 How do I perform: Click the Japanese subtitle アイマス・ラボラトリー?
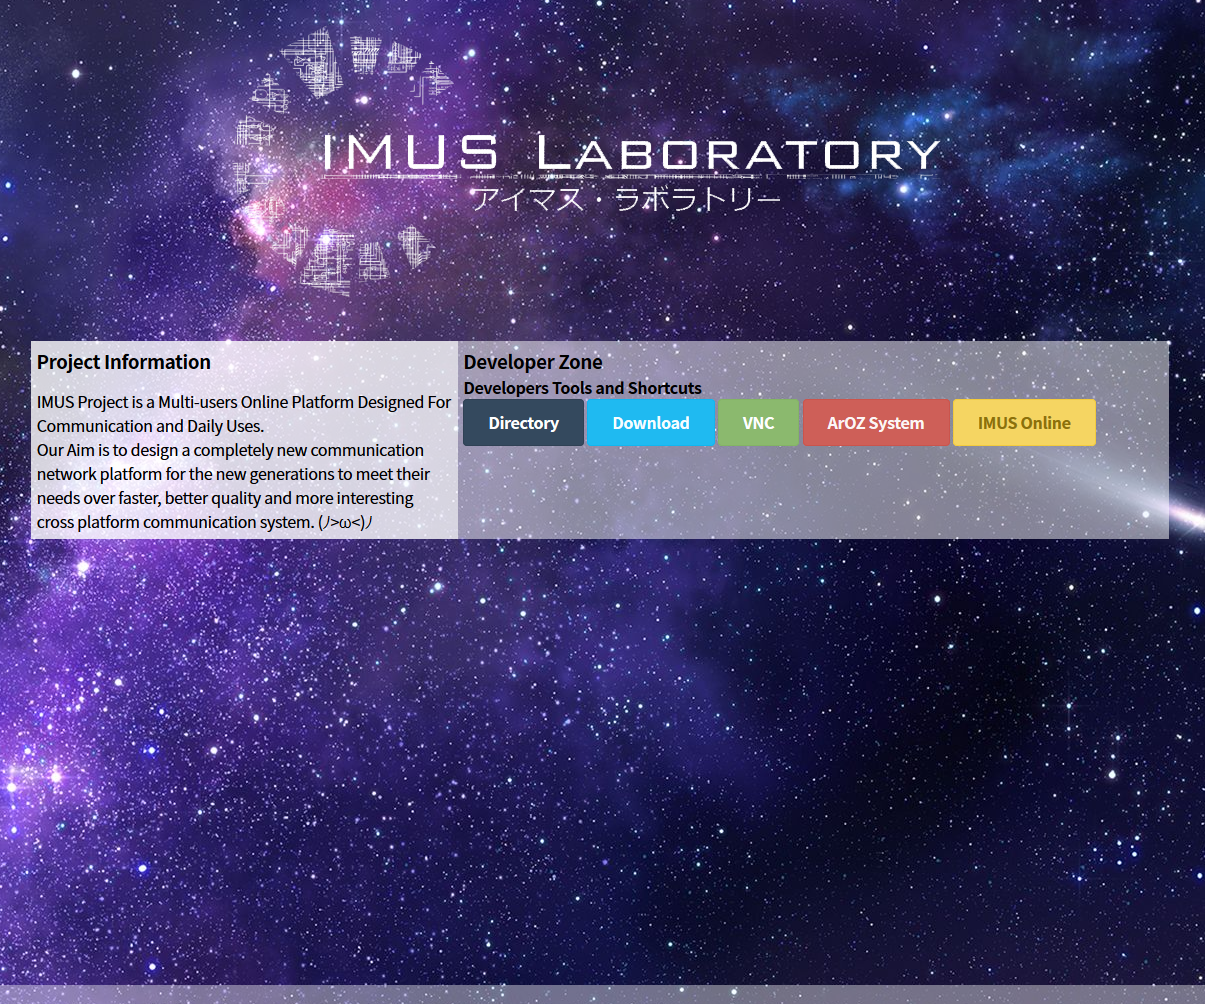(x=626, y=200)
